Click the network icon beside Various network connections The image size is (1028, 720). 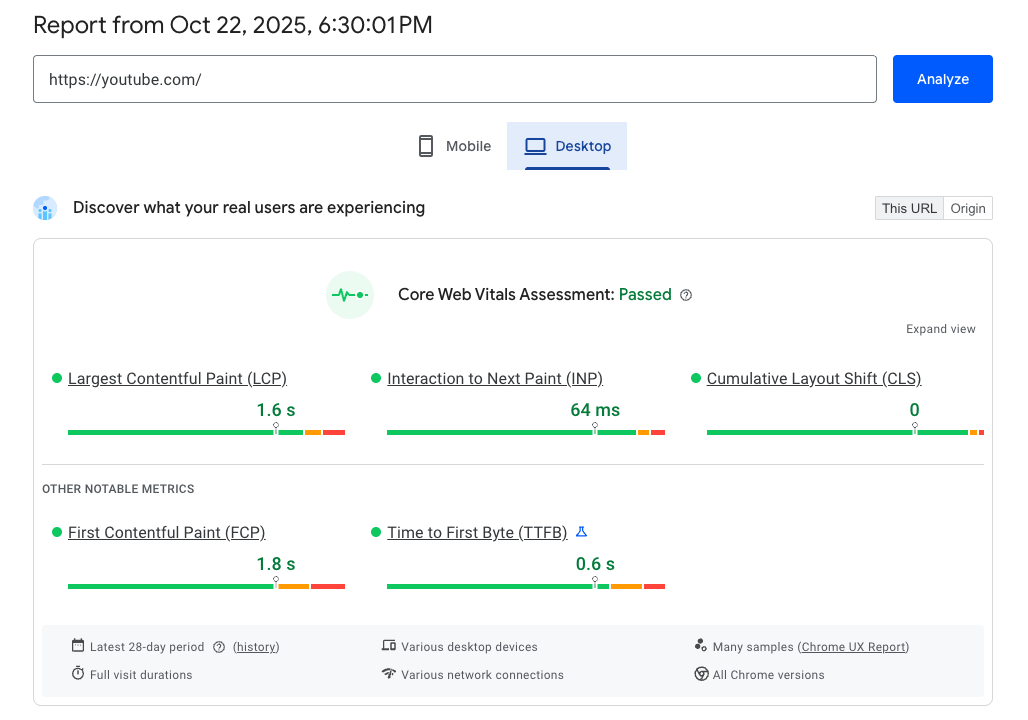click(x=390, y=674)
